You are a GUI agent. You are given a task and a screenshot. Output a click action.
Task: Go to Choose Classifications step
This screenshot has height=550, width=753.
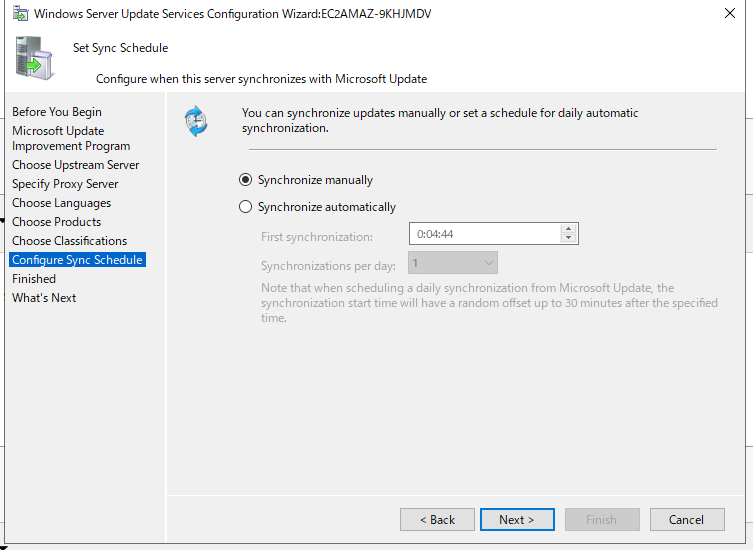click(x=69, y=241)
